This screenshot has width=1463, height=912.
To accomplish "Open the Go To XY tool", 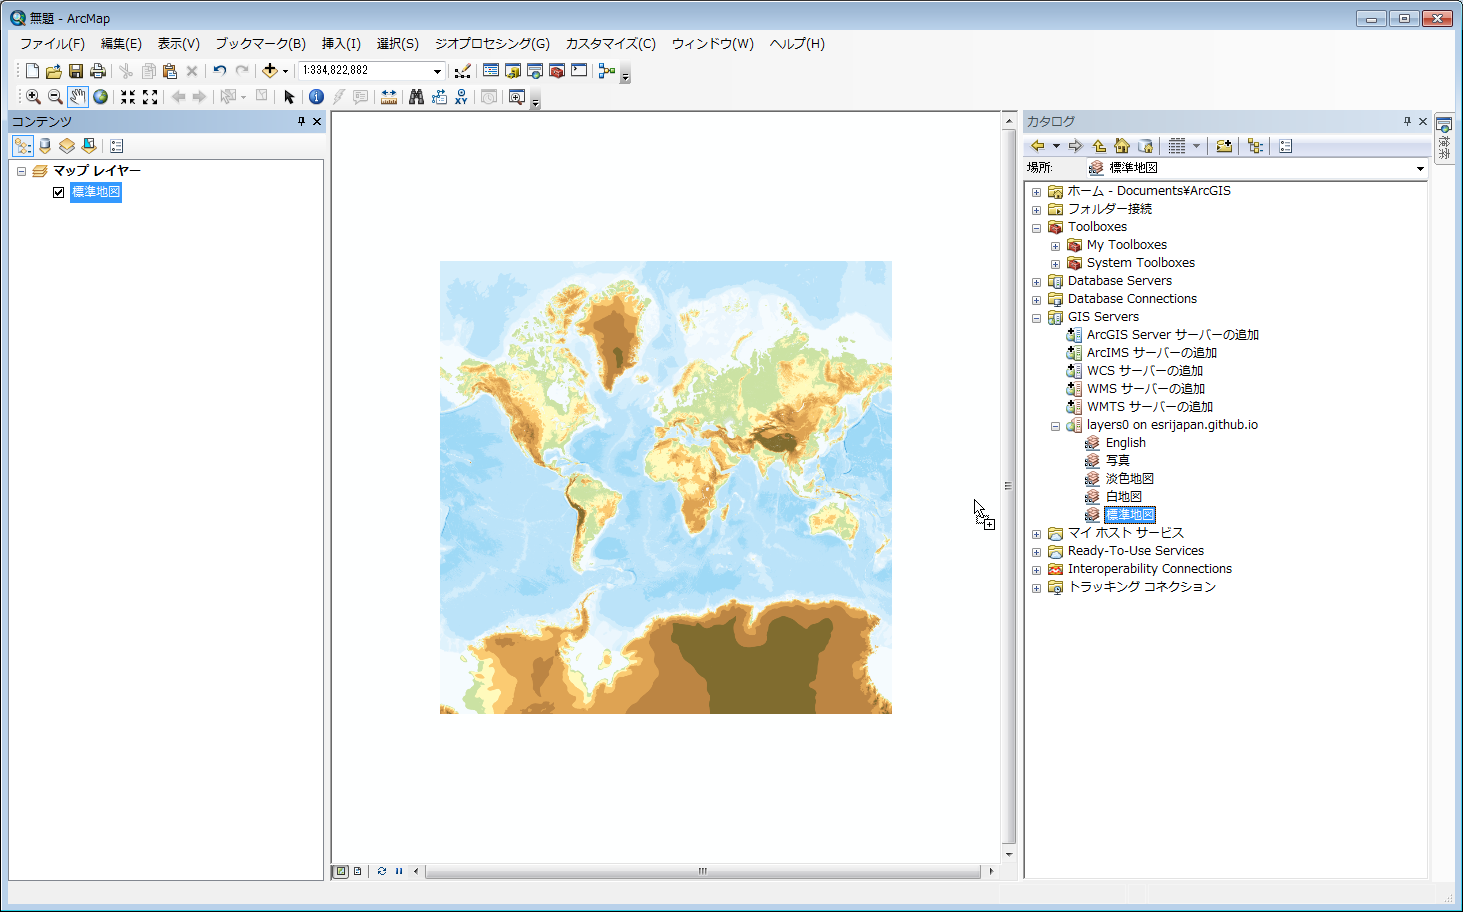I will click(x=460, y=96).
